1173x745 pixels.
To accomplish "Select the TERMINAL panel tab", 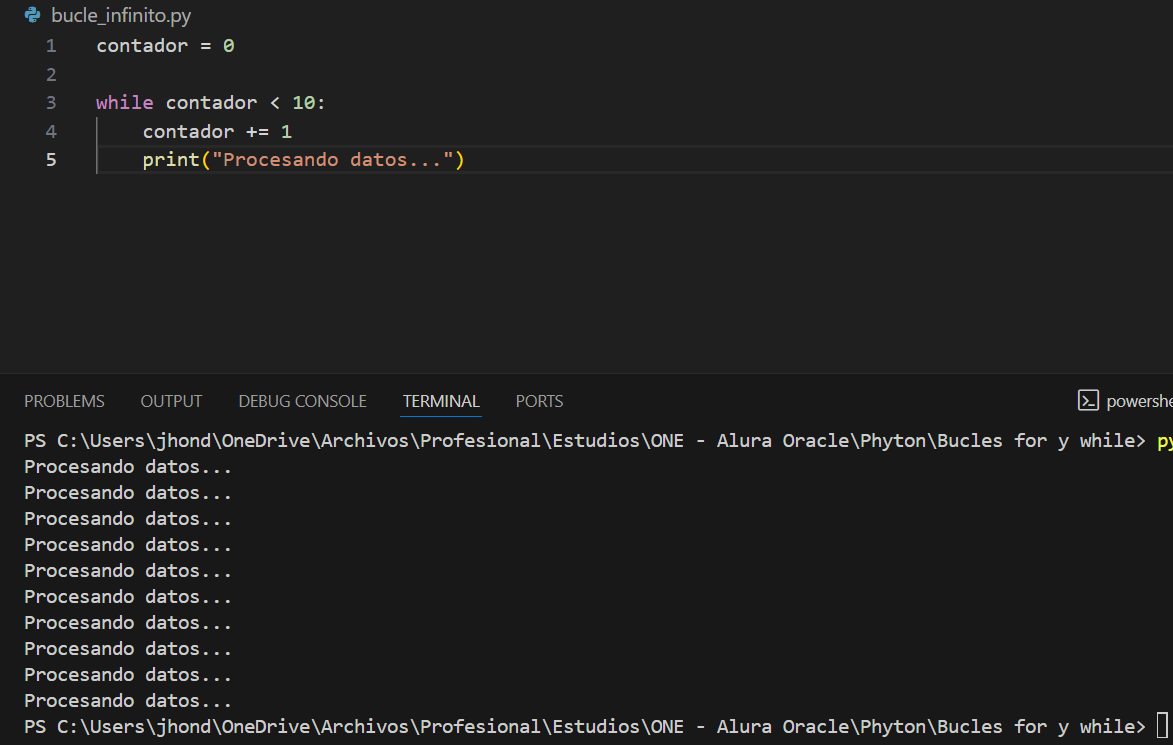I will pyautogui.click(x=441, y=401).
